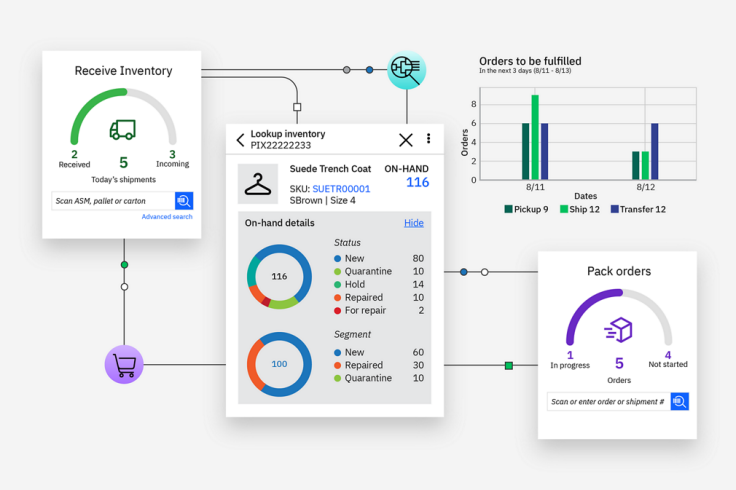Image resolution: width=736 pixels, height=490 pixels.
Task: Hide the On-hand details section
Action: 413,223
